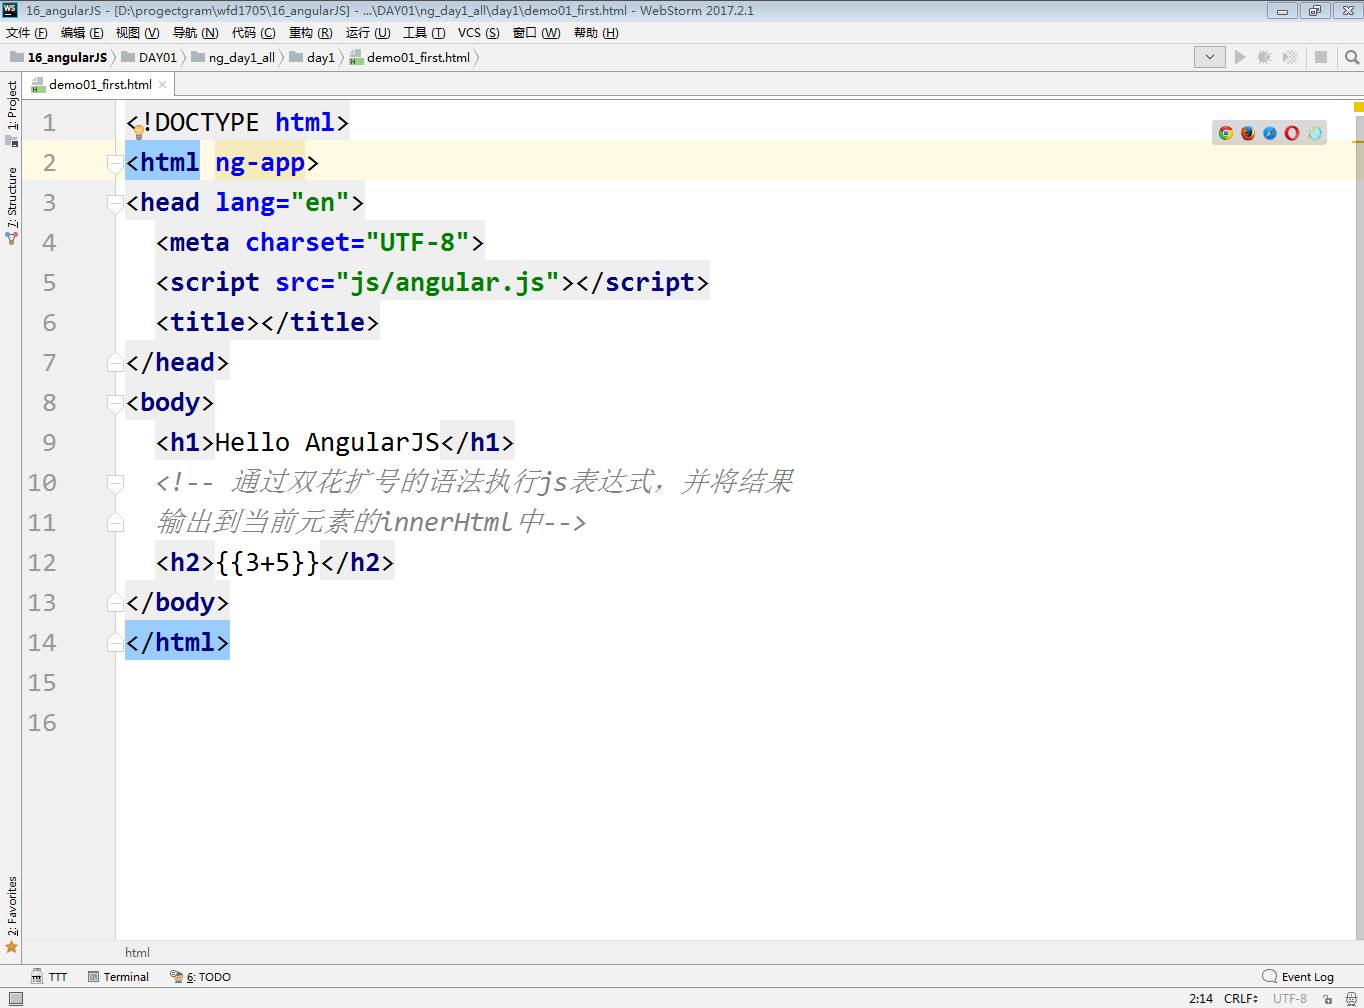
Task: Click the {{3+5}} expression on line 12
Action: pos(267,563)
